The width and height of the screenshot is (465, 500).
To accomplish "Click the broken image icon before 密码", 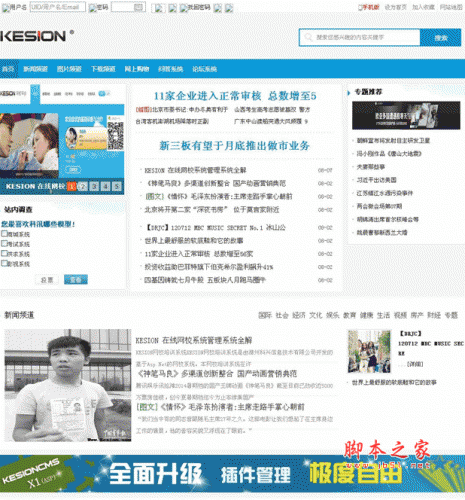I will [x=92, y=7].
